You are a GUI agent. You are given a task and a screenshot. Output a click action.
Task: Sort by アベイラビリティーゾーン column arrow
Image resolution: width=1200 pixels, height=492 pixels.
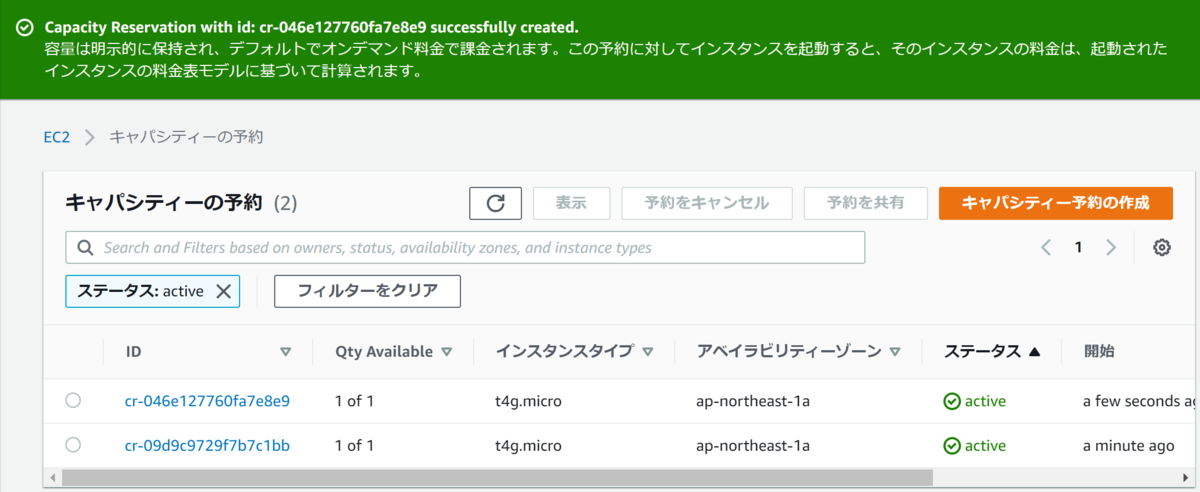pyautogui.click(x=895, y=352)
